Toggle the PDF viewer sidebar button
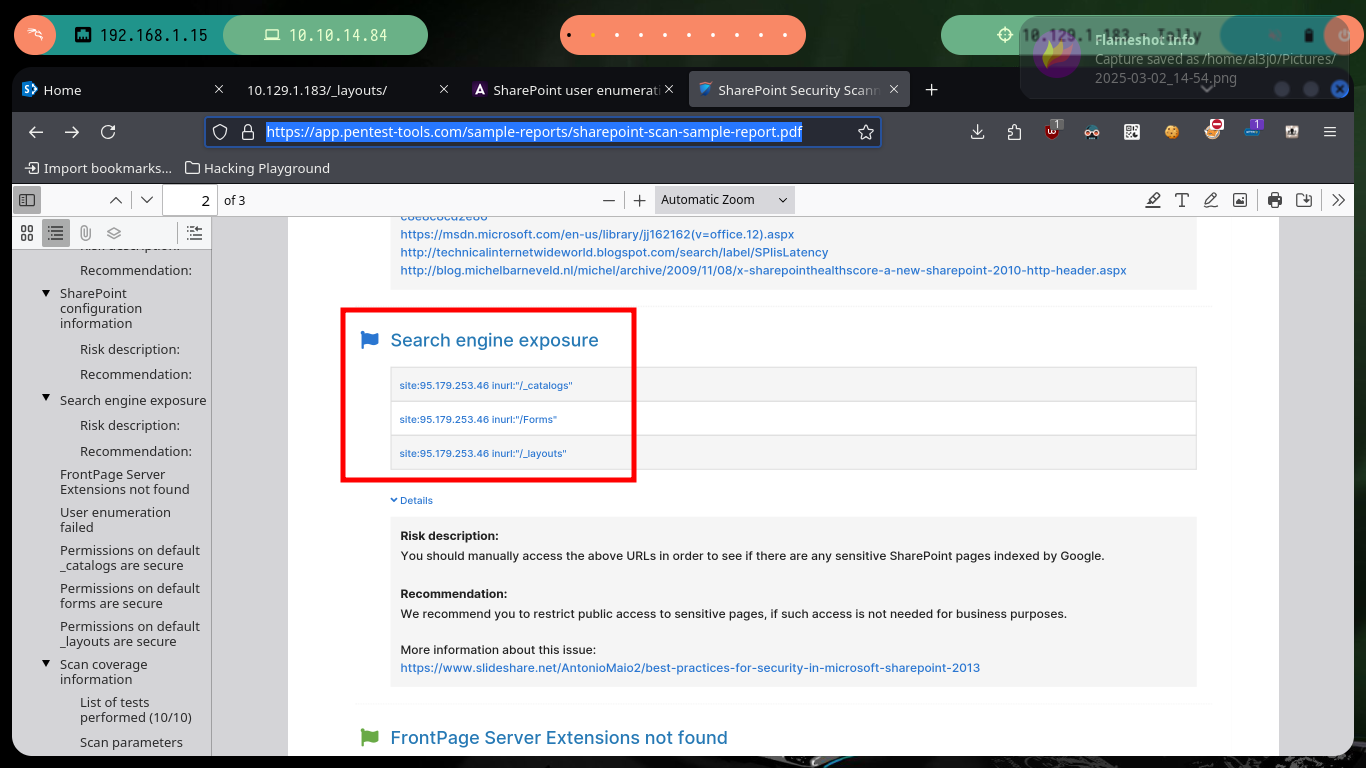This screenshot has width=1366, height=768. tap(27, 200)
